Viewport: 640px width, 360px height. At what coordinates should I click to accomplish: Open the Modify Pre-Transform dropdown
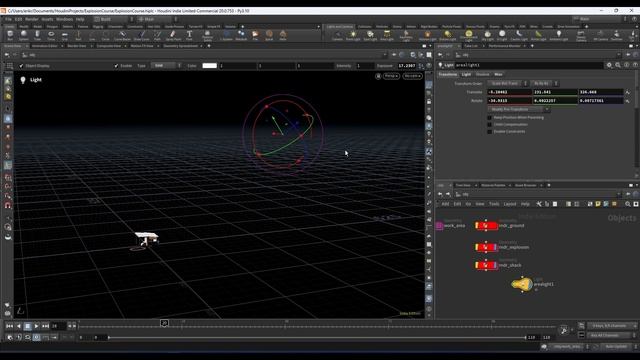pos(518,109)
